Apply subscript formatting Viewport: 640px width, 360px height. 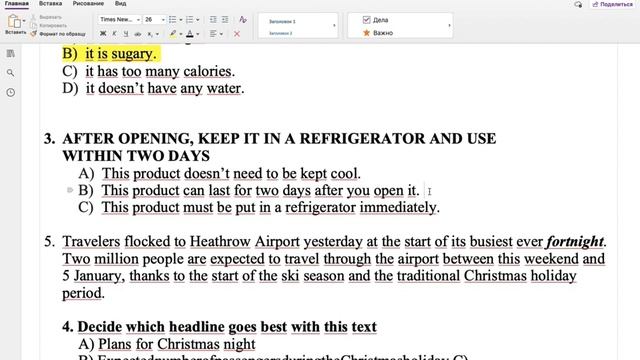coord(150,34)
